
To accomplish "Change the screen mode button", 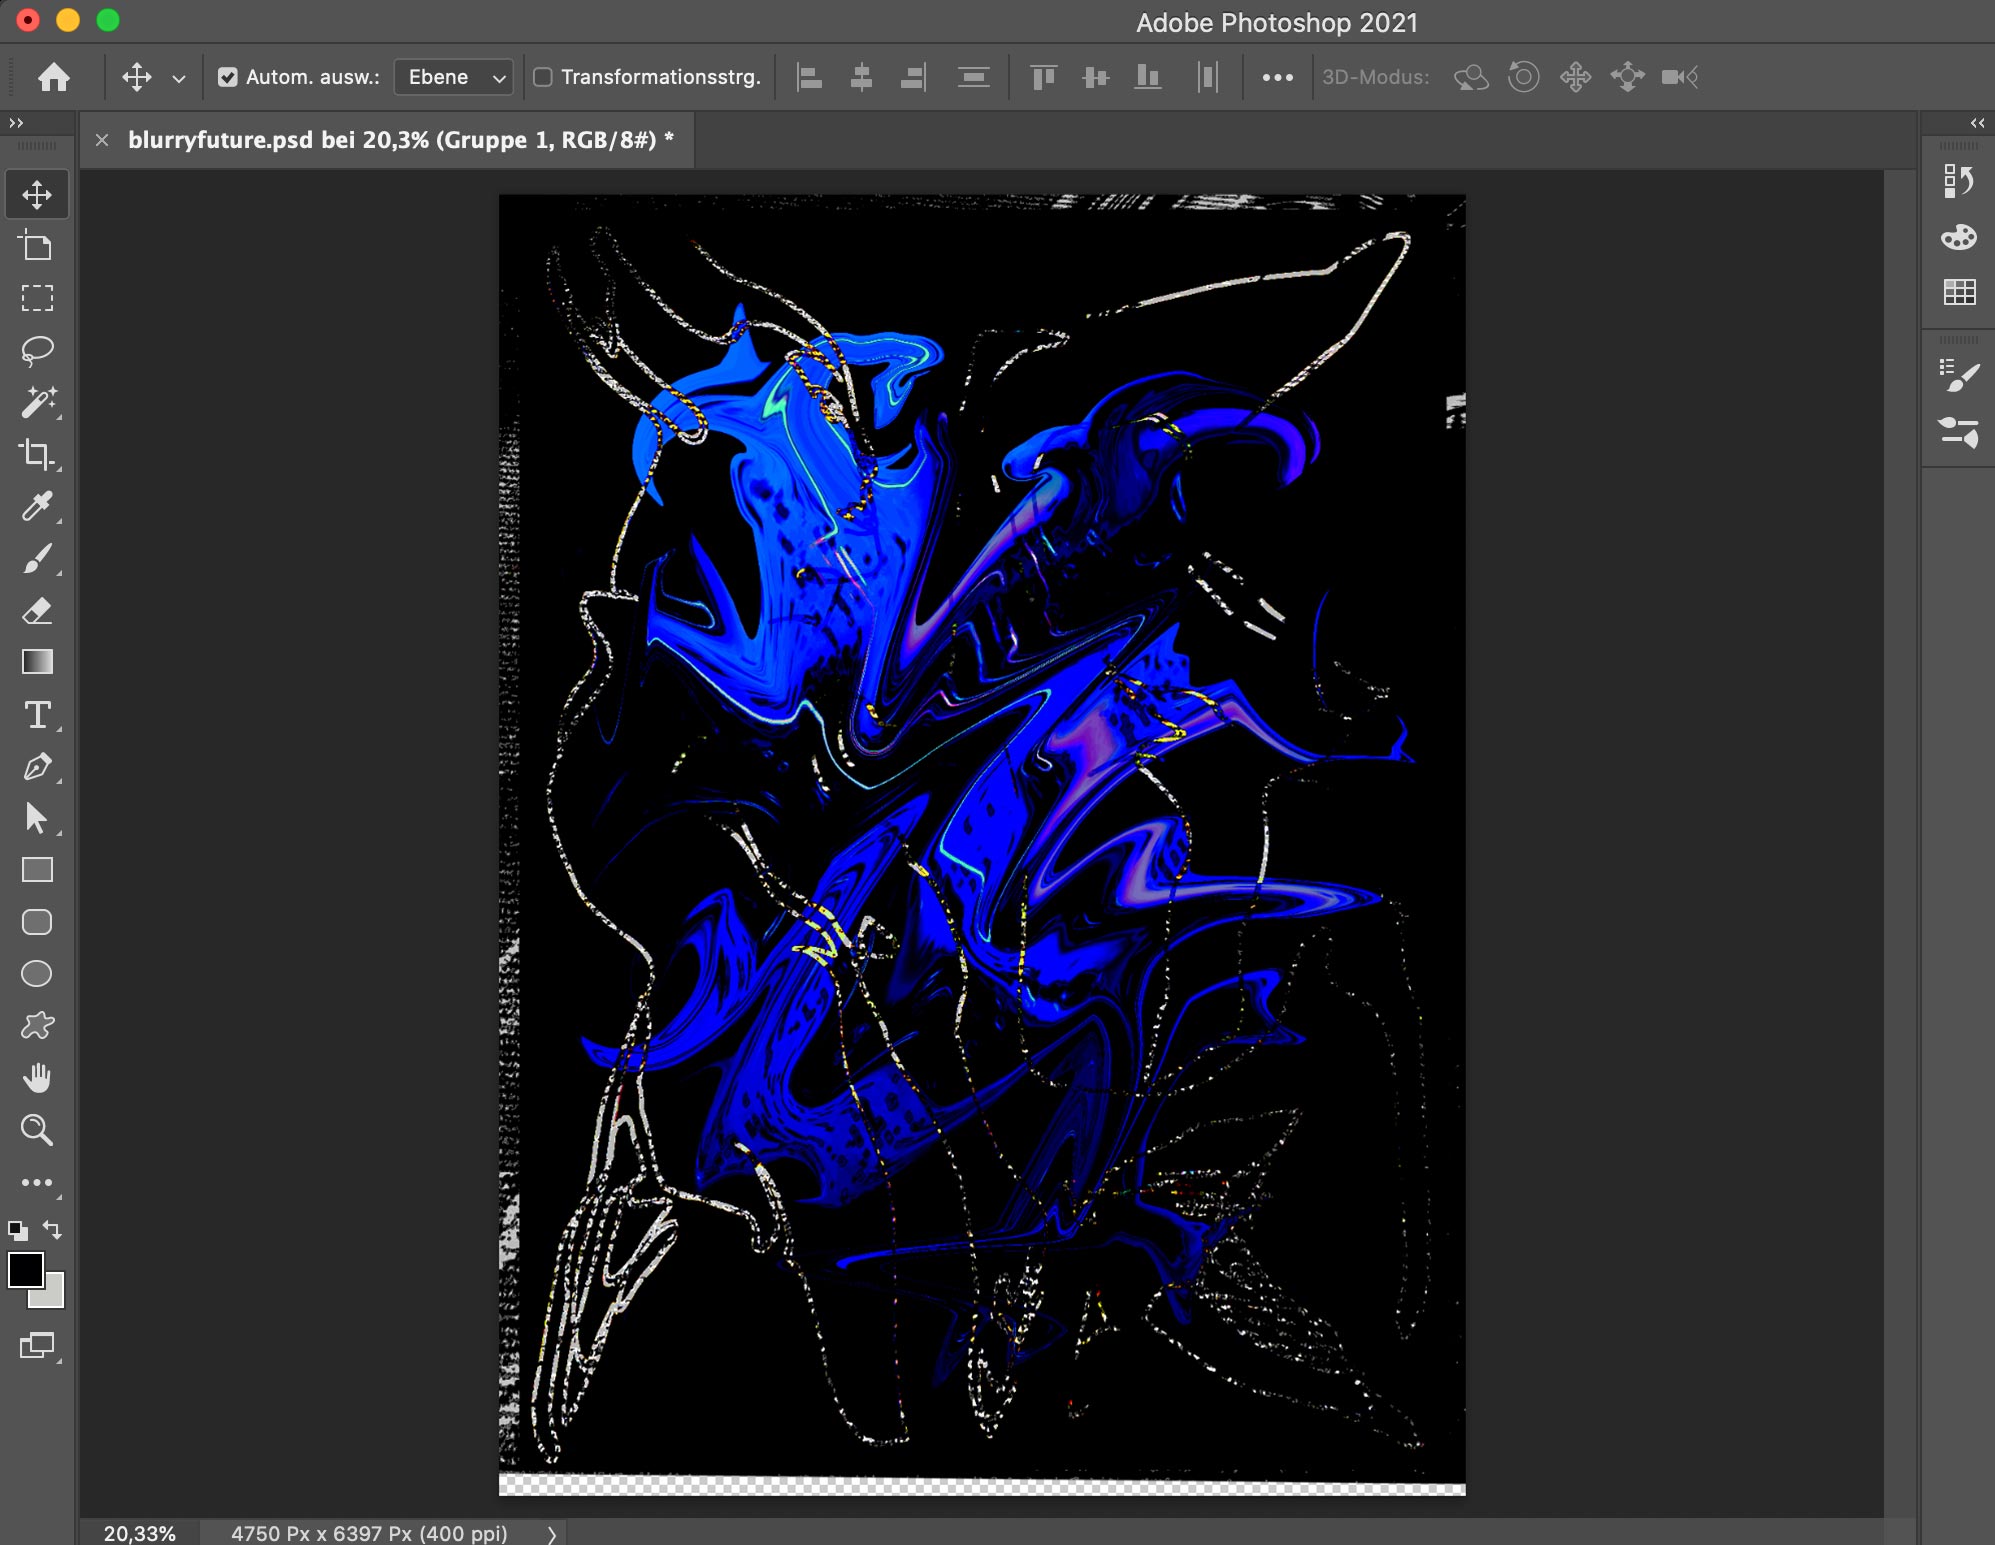I will tap(37, 1346).
